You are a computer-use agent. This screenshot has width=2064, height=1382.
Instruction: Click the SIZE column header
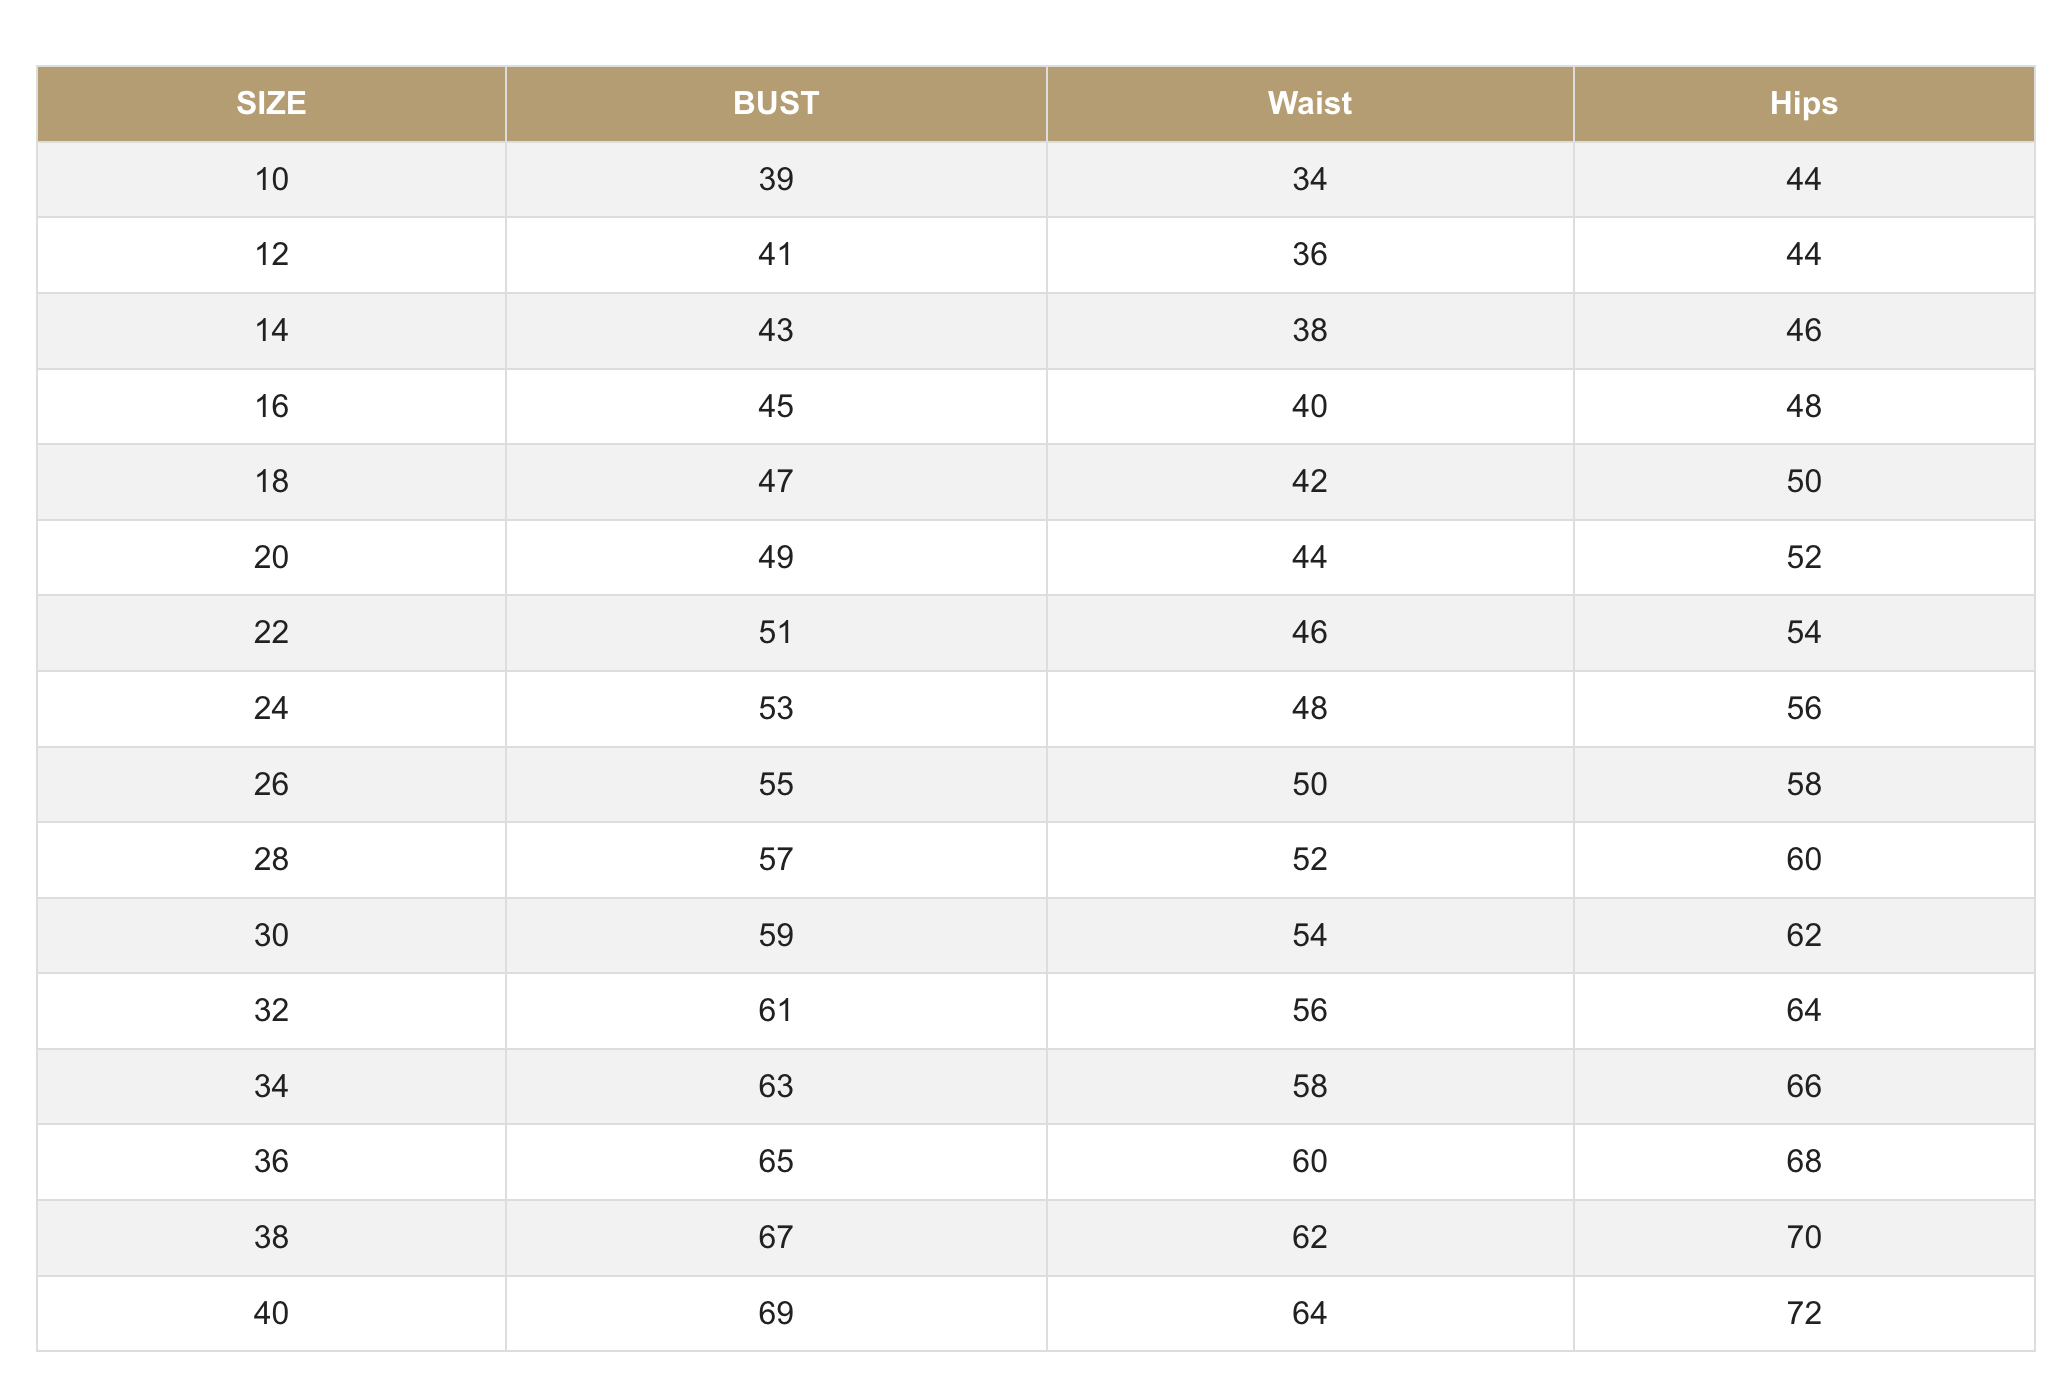[x=271, y=104]
